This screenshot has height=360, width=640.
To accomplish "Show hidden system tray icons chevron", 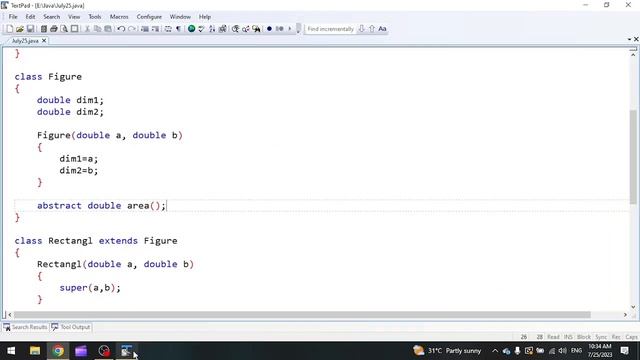I will pyautogui.click(x=495, y=351).
